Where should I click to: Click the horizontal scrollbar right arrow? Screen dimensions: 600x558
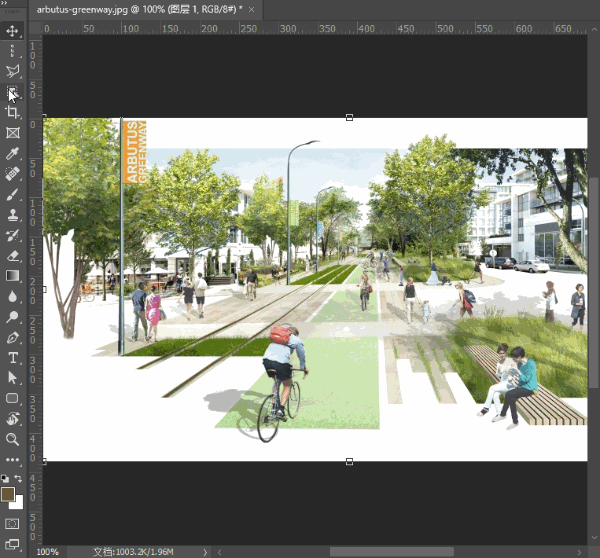tap(580, 552)
